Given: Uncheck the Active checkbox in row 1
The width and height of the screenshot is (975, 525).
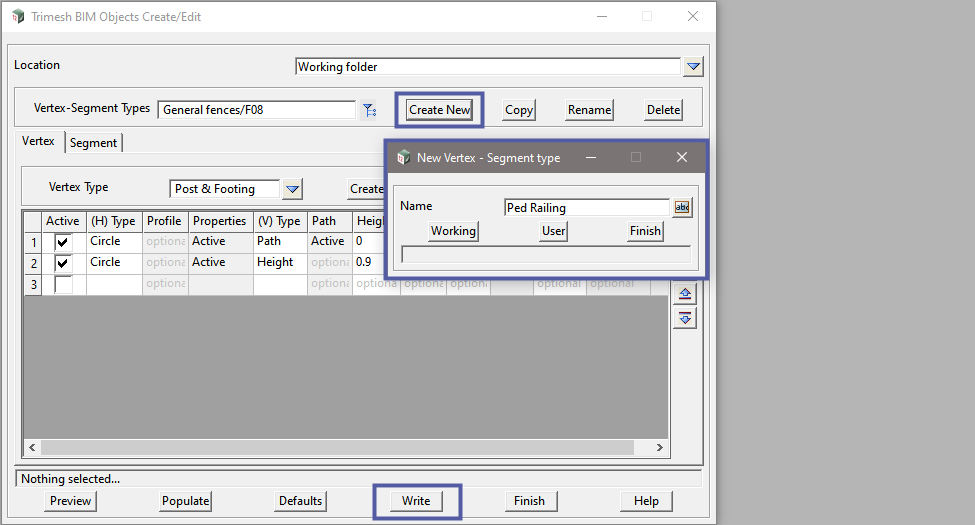Looking at the screenshot, I should pyautogui.click(x=63, y=242).
